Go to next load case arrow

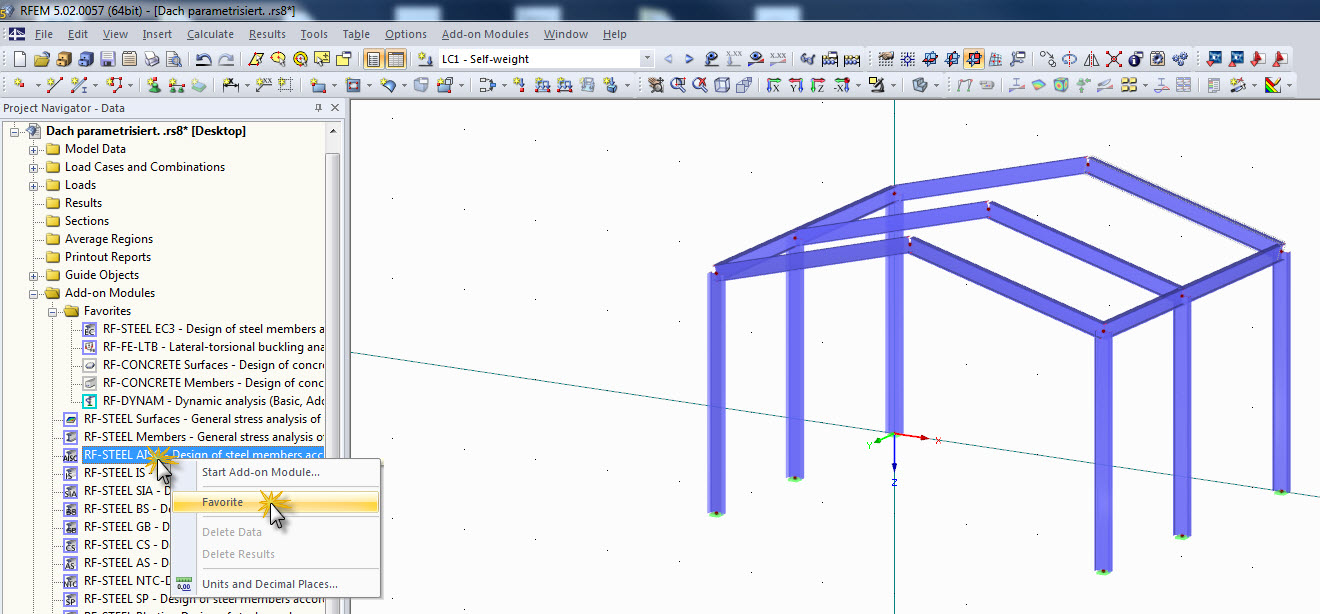(689, 59)
